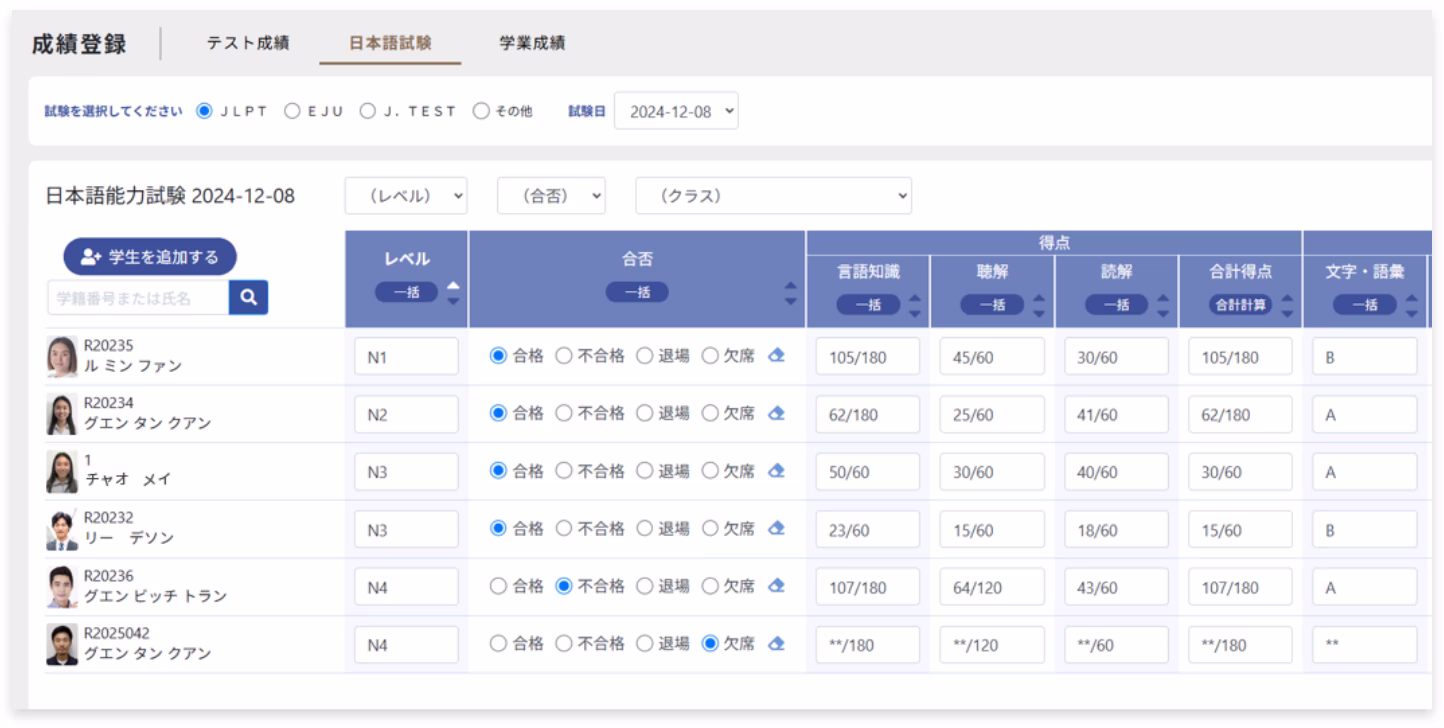The height and width of the screenshot is (728, 1444).
Task: Click 学生を追加する button
Action: (150, 257)
